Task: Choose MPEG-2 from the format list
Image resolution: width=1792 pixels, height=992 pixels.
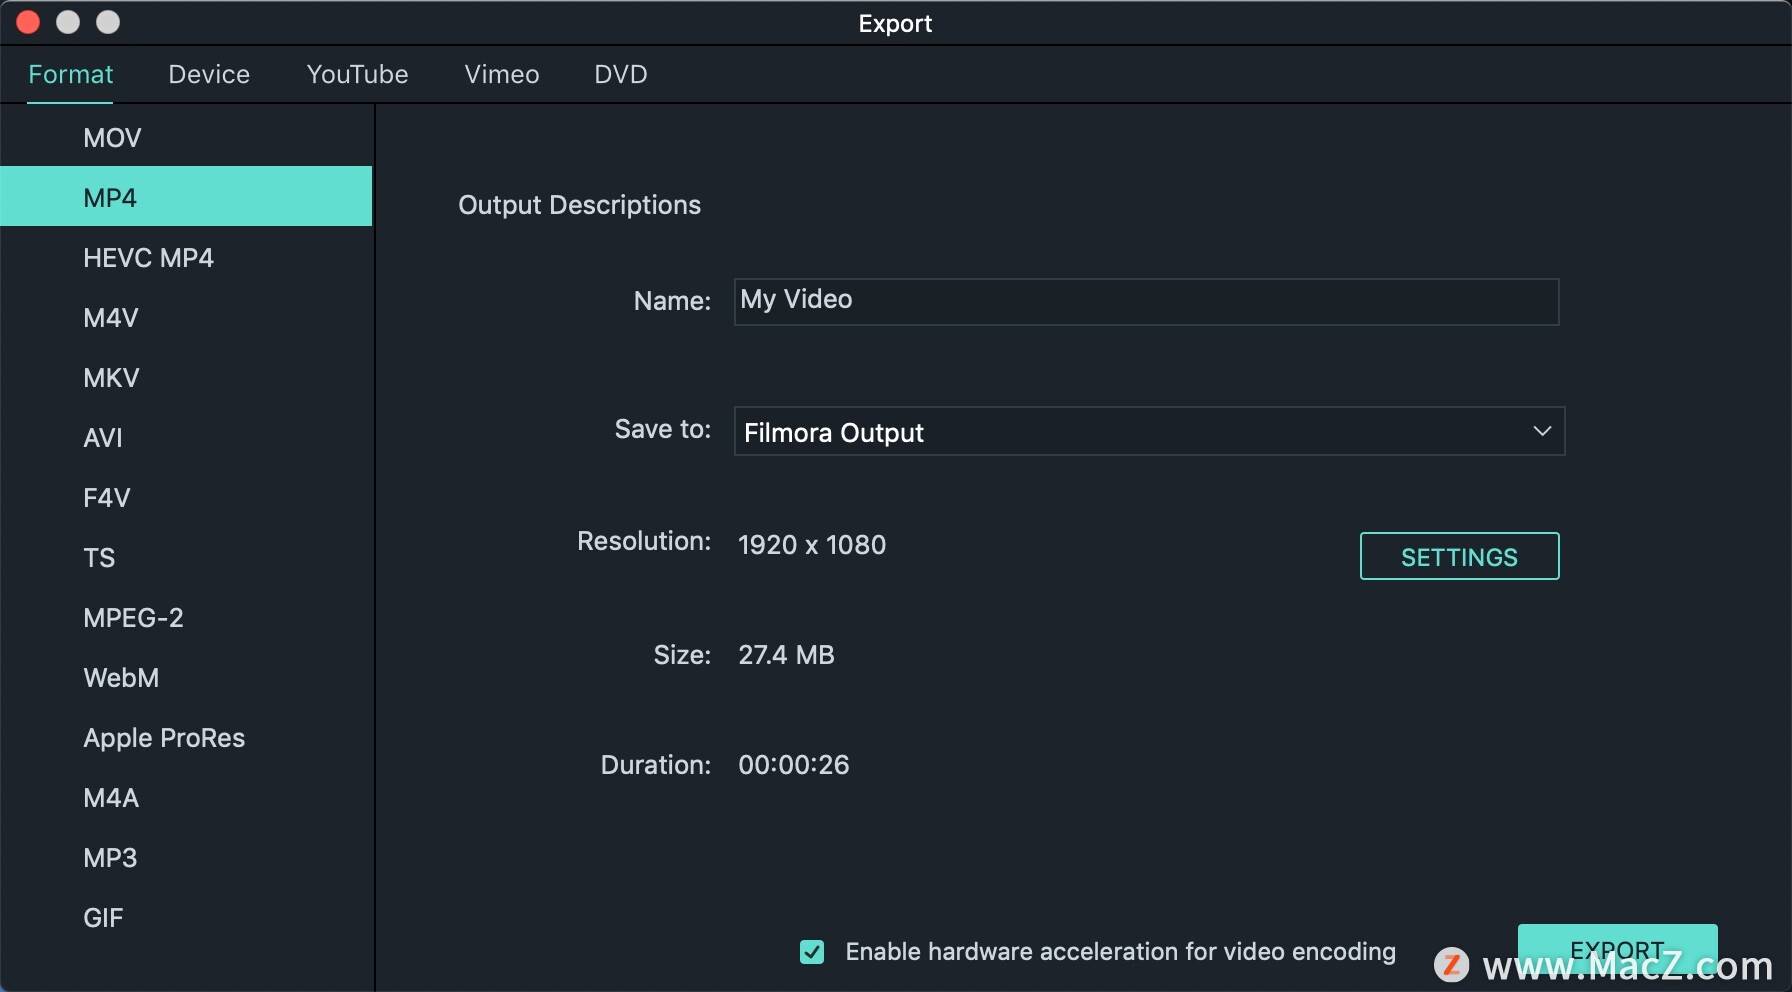Action: pos(186,618)
